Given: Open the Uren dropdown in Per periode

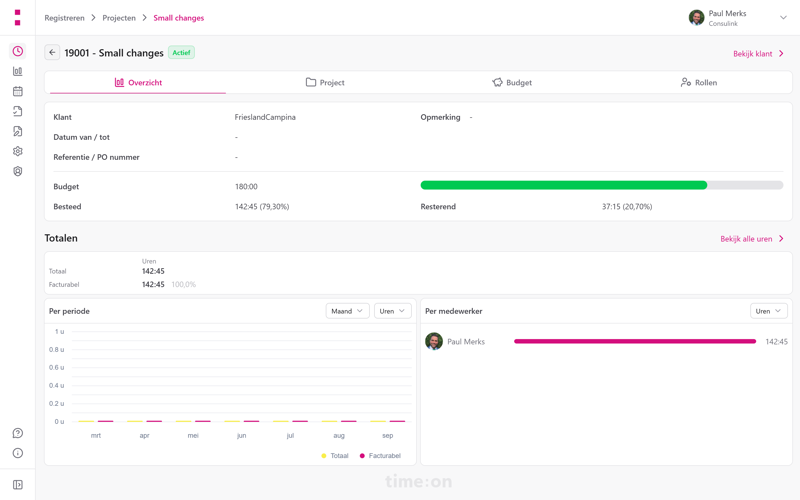Looking at the screenshot, I should [x=392, y=311].
